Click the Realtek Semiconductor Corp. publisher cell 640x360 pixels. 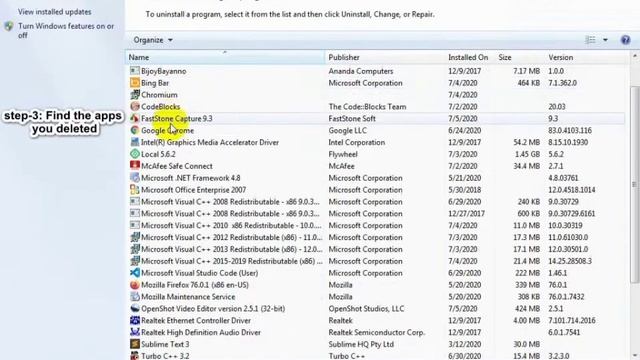(x=376, y=332)
